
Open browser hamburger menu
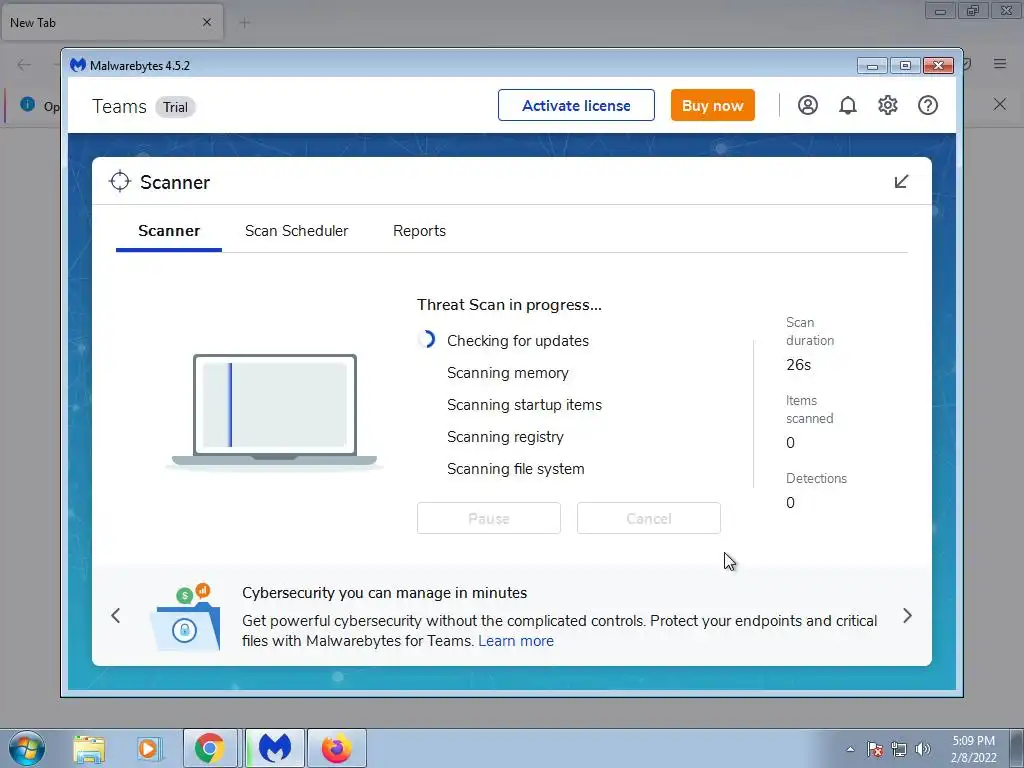1000,63
